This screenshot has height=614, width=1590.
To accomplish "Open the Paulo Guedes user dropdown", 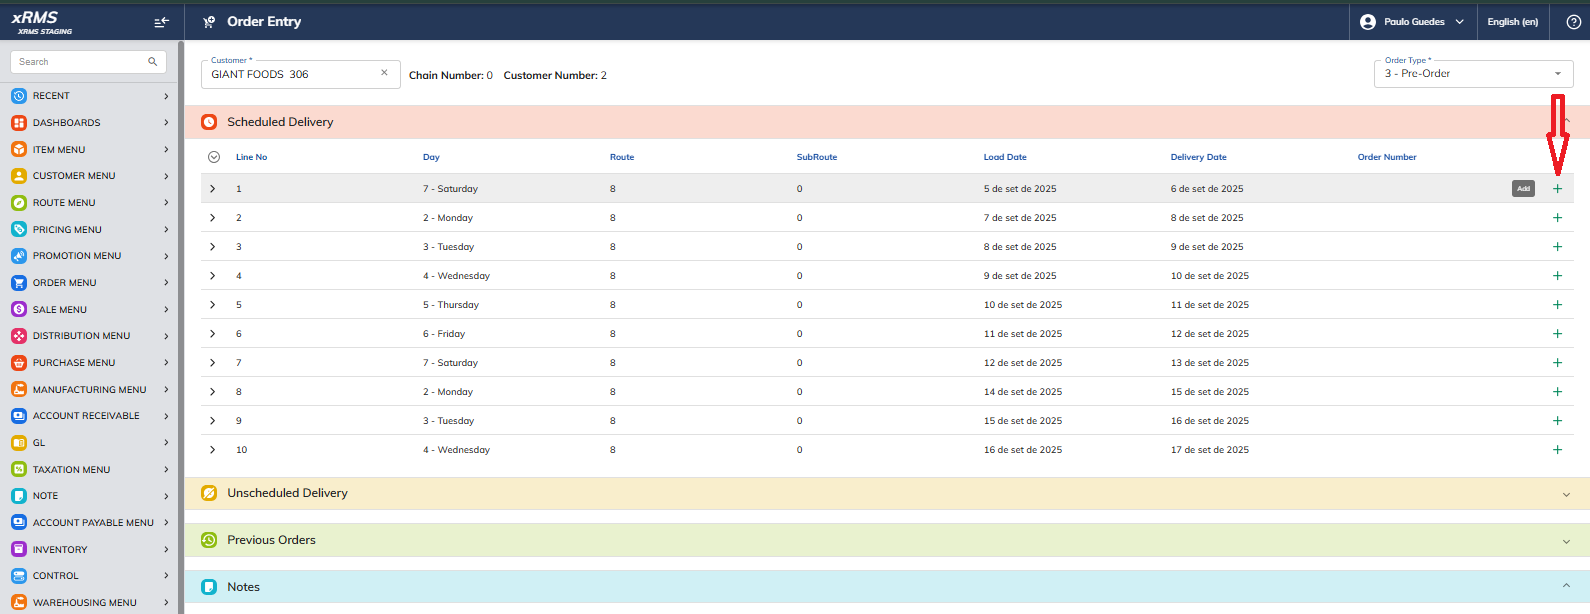I will pyautogui.click(x=1411, y=22).
